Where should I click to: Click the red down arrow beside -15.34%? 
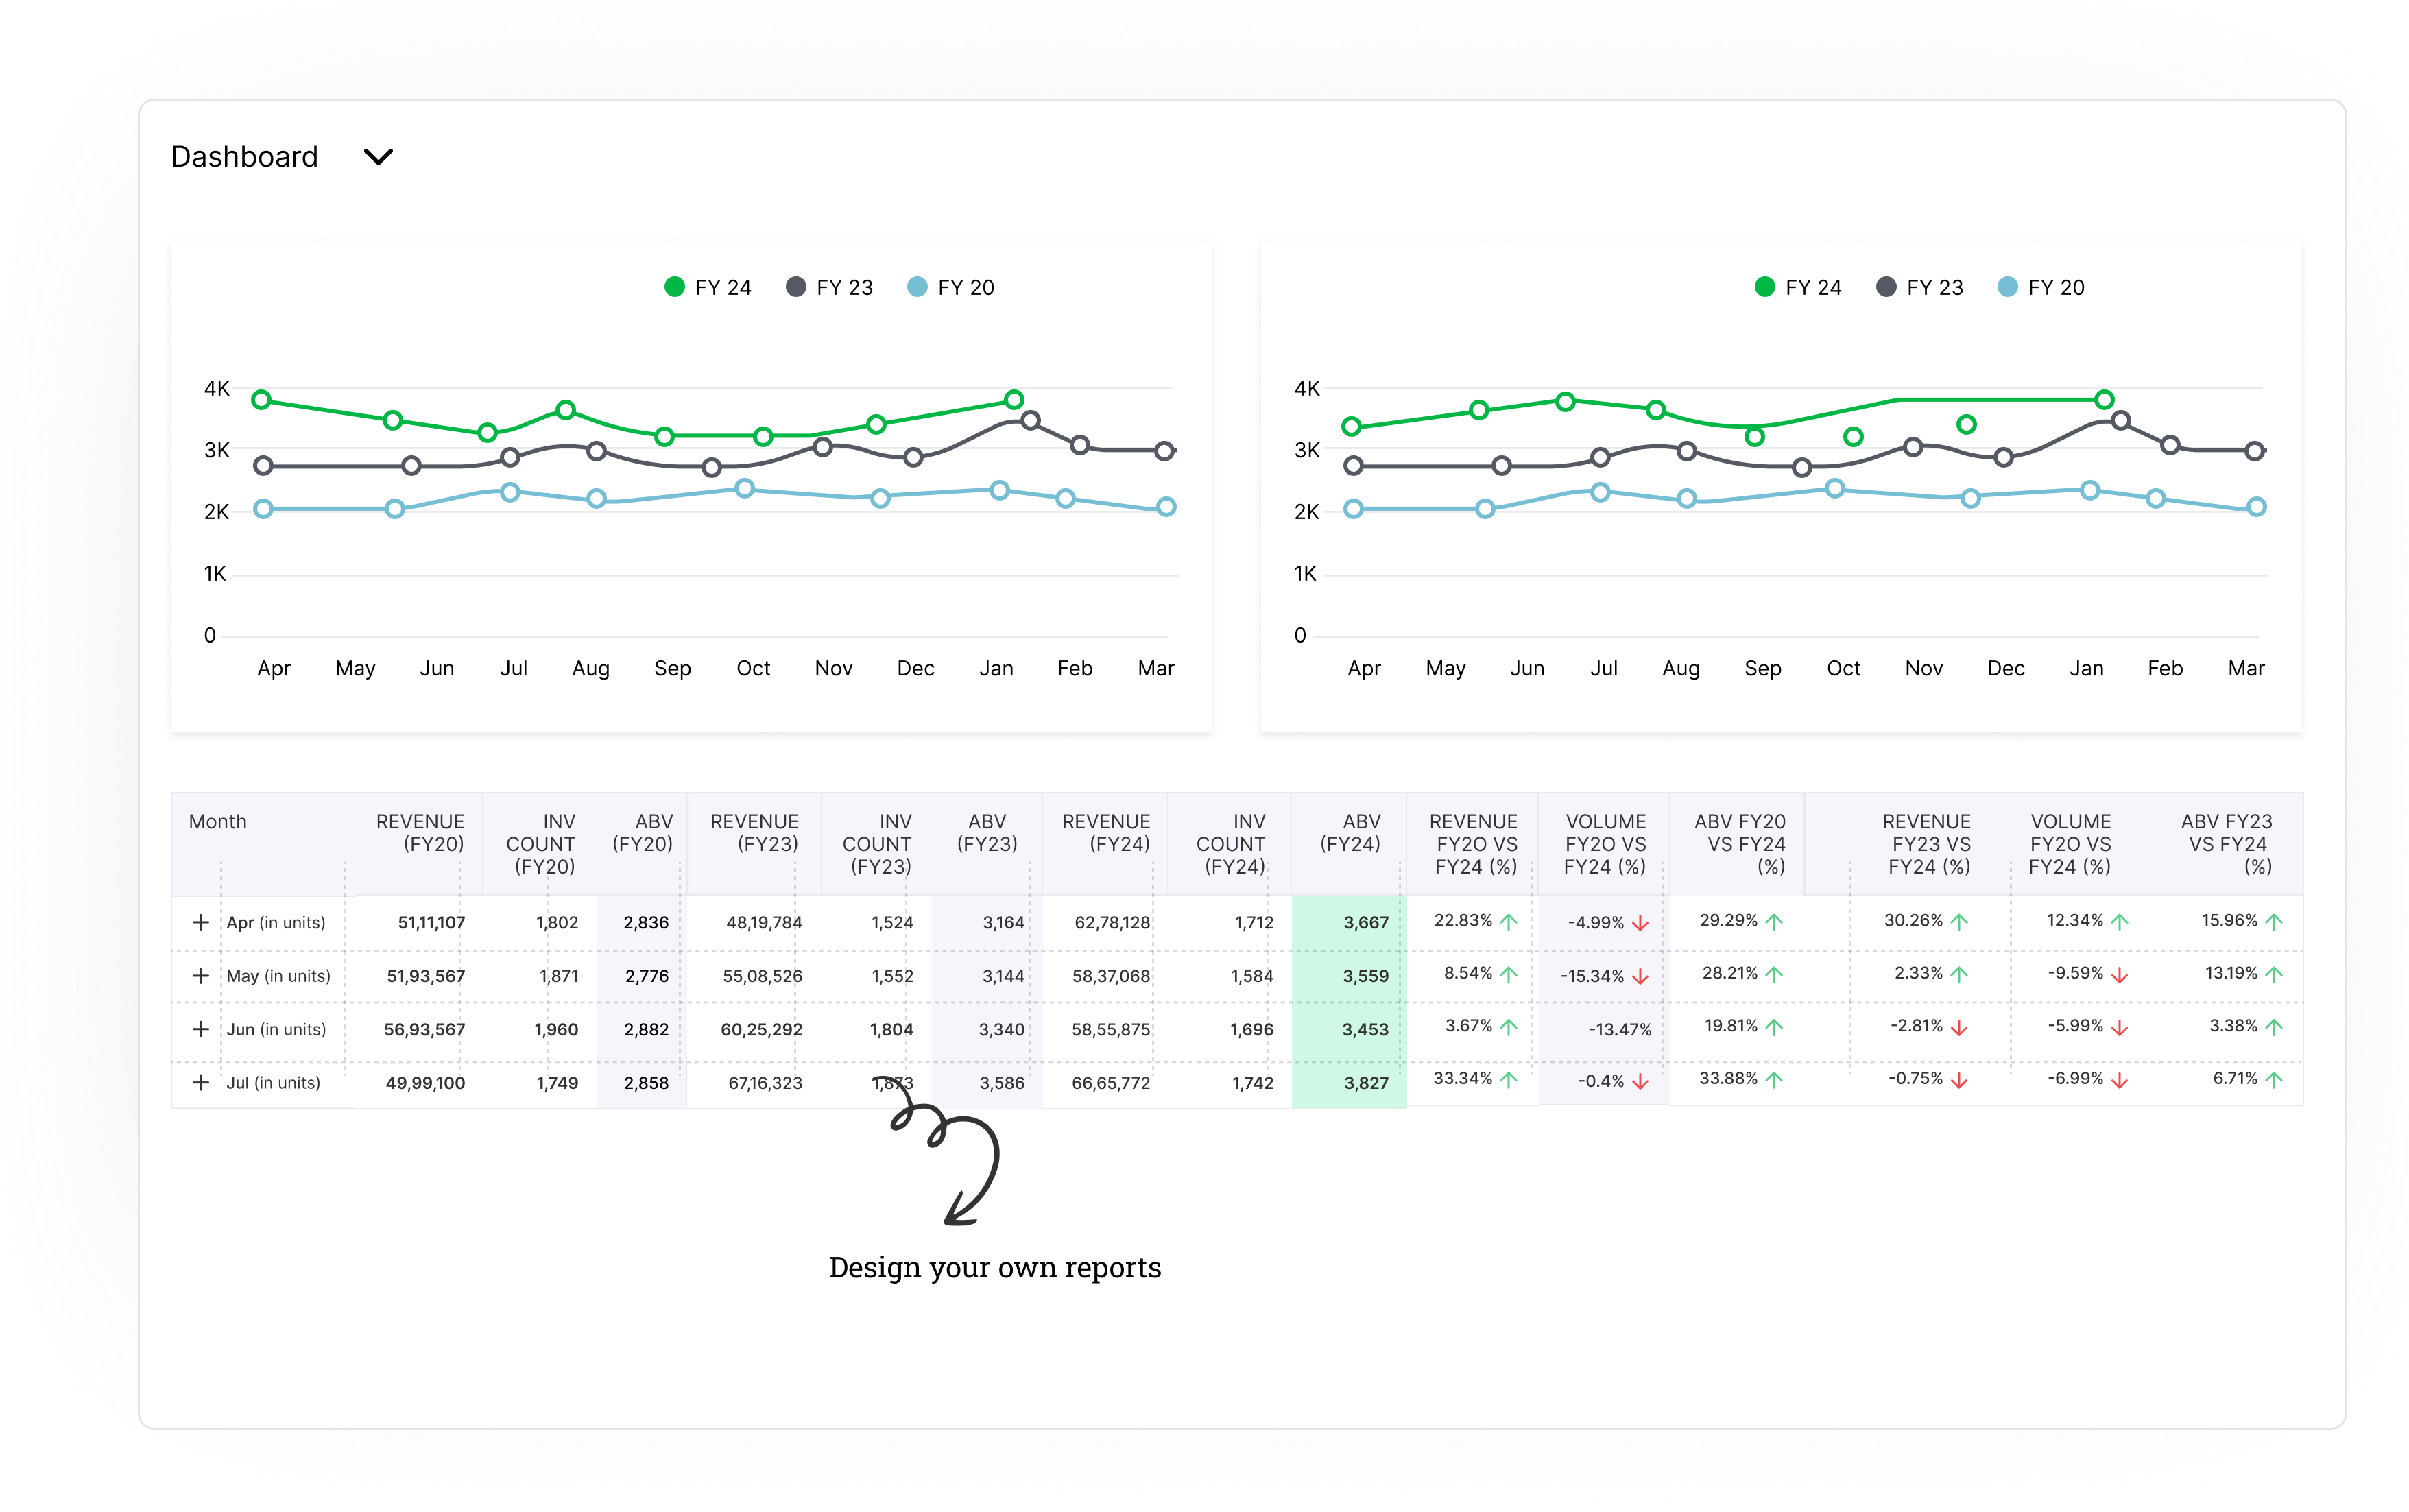click(1640, 976)
